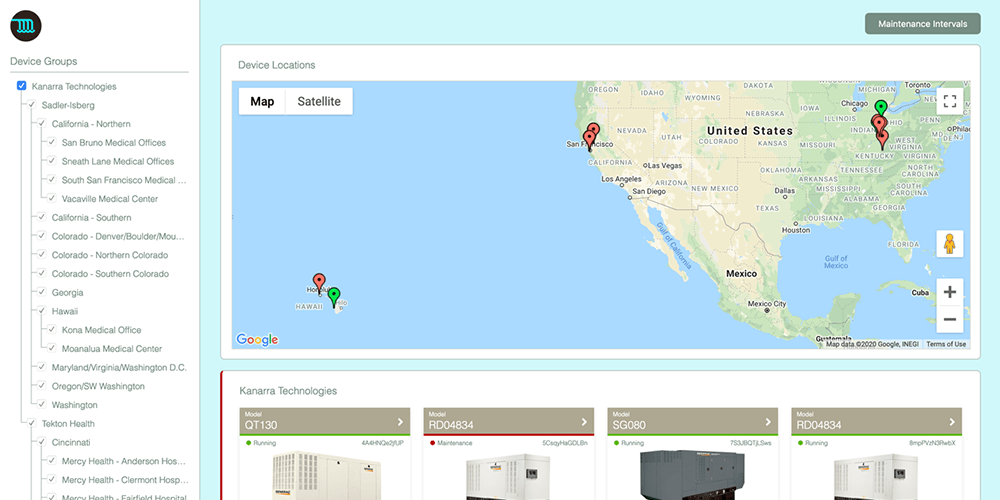Open the map Terms of Use link

point(946,344)
